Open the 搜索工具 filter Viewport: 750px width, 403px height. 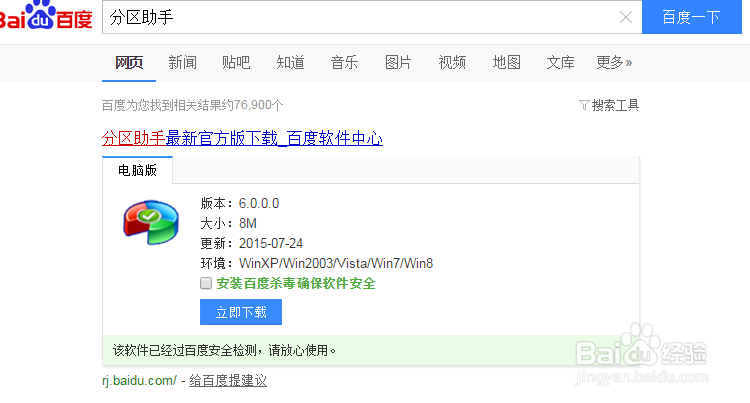pos(608,105)
